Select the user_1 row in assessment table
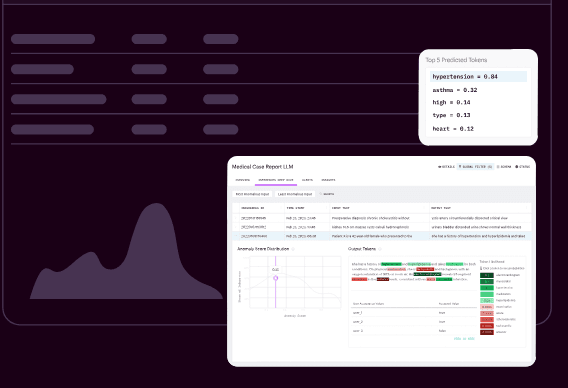 (414, 313)
